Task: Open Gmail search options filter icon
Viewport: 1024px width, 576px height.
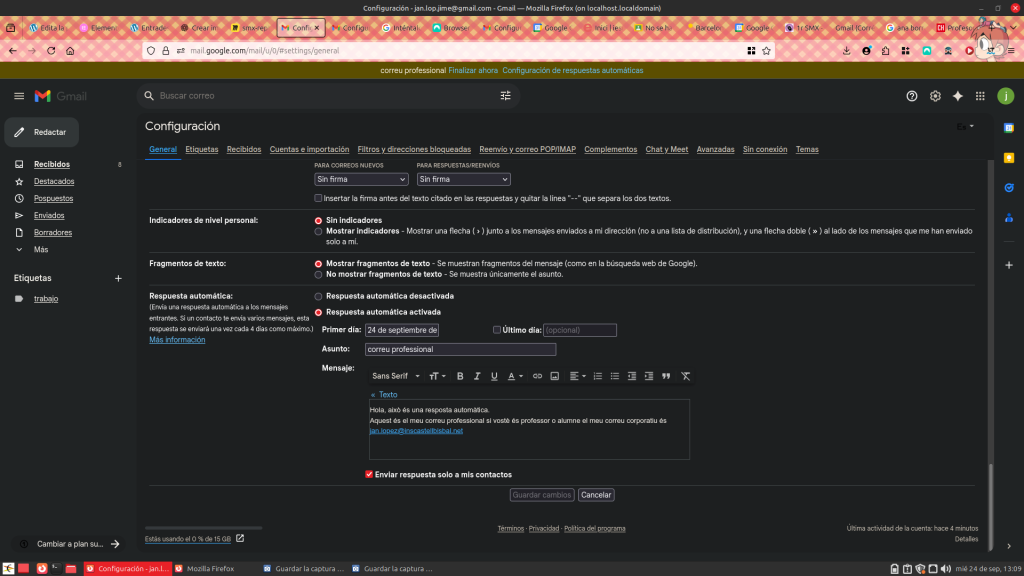Action: [x=505, y=96]
